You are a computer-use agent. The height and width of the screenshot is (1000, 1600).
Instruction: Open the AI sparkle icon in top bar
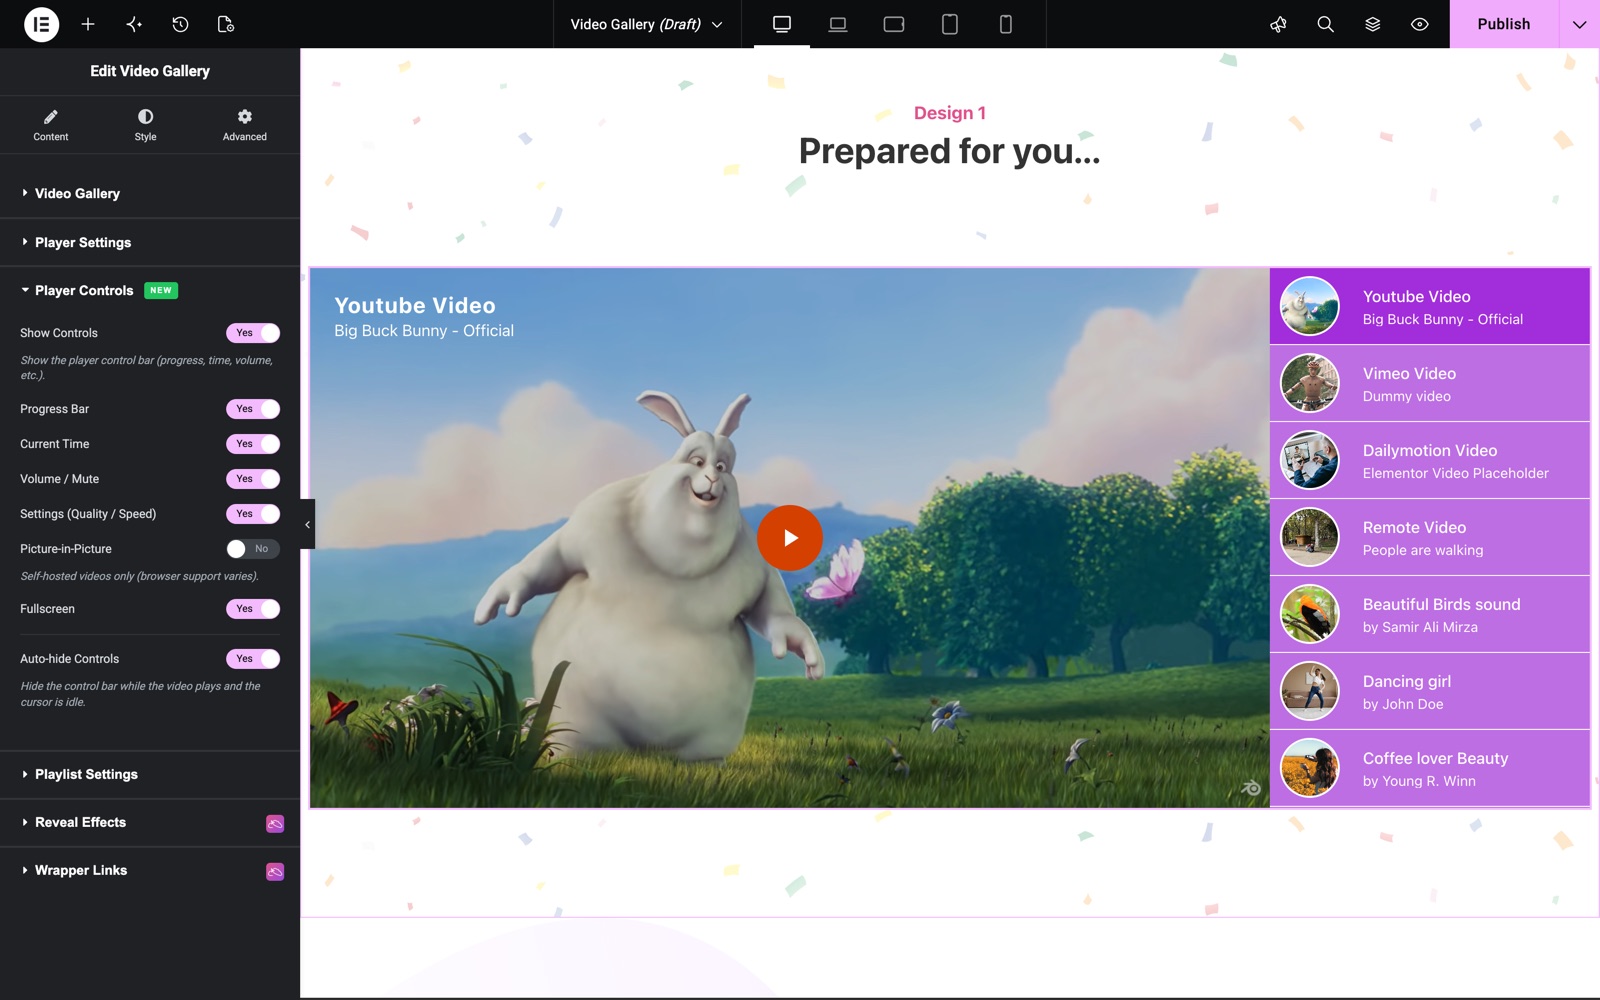point(134,24)
